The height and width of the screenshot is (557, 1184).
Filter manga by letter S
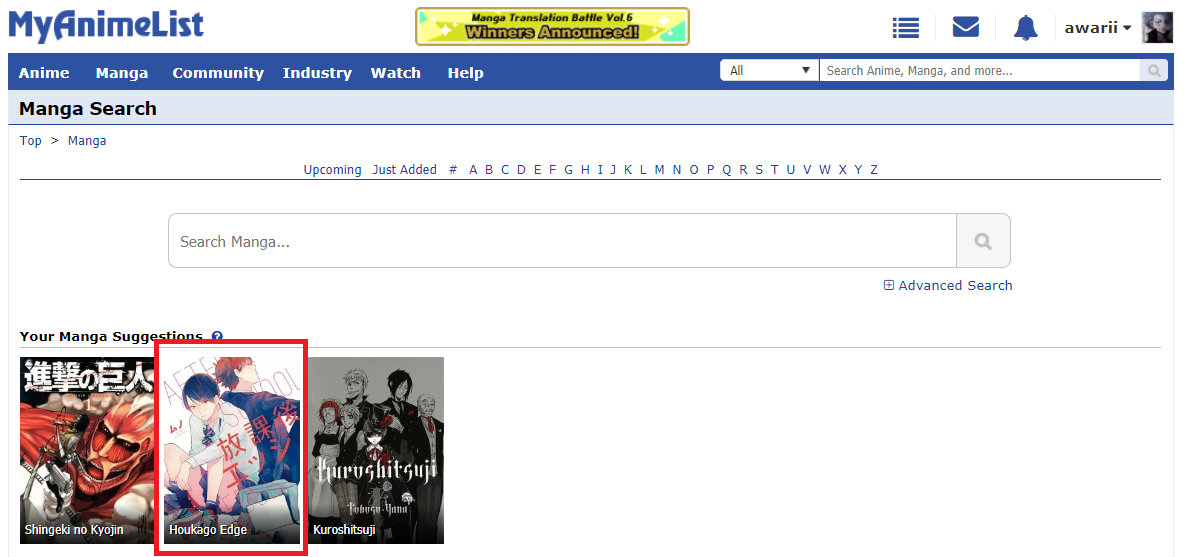(x=759, y=170)
